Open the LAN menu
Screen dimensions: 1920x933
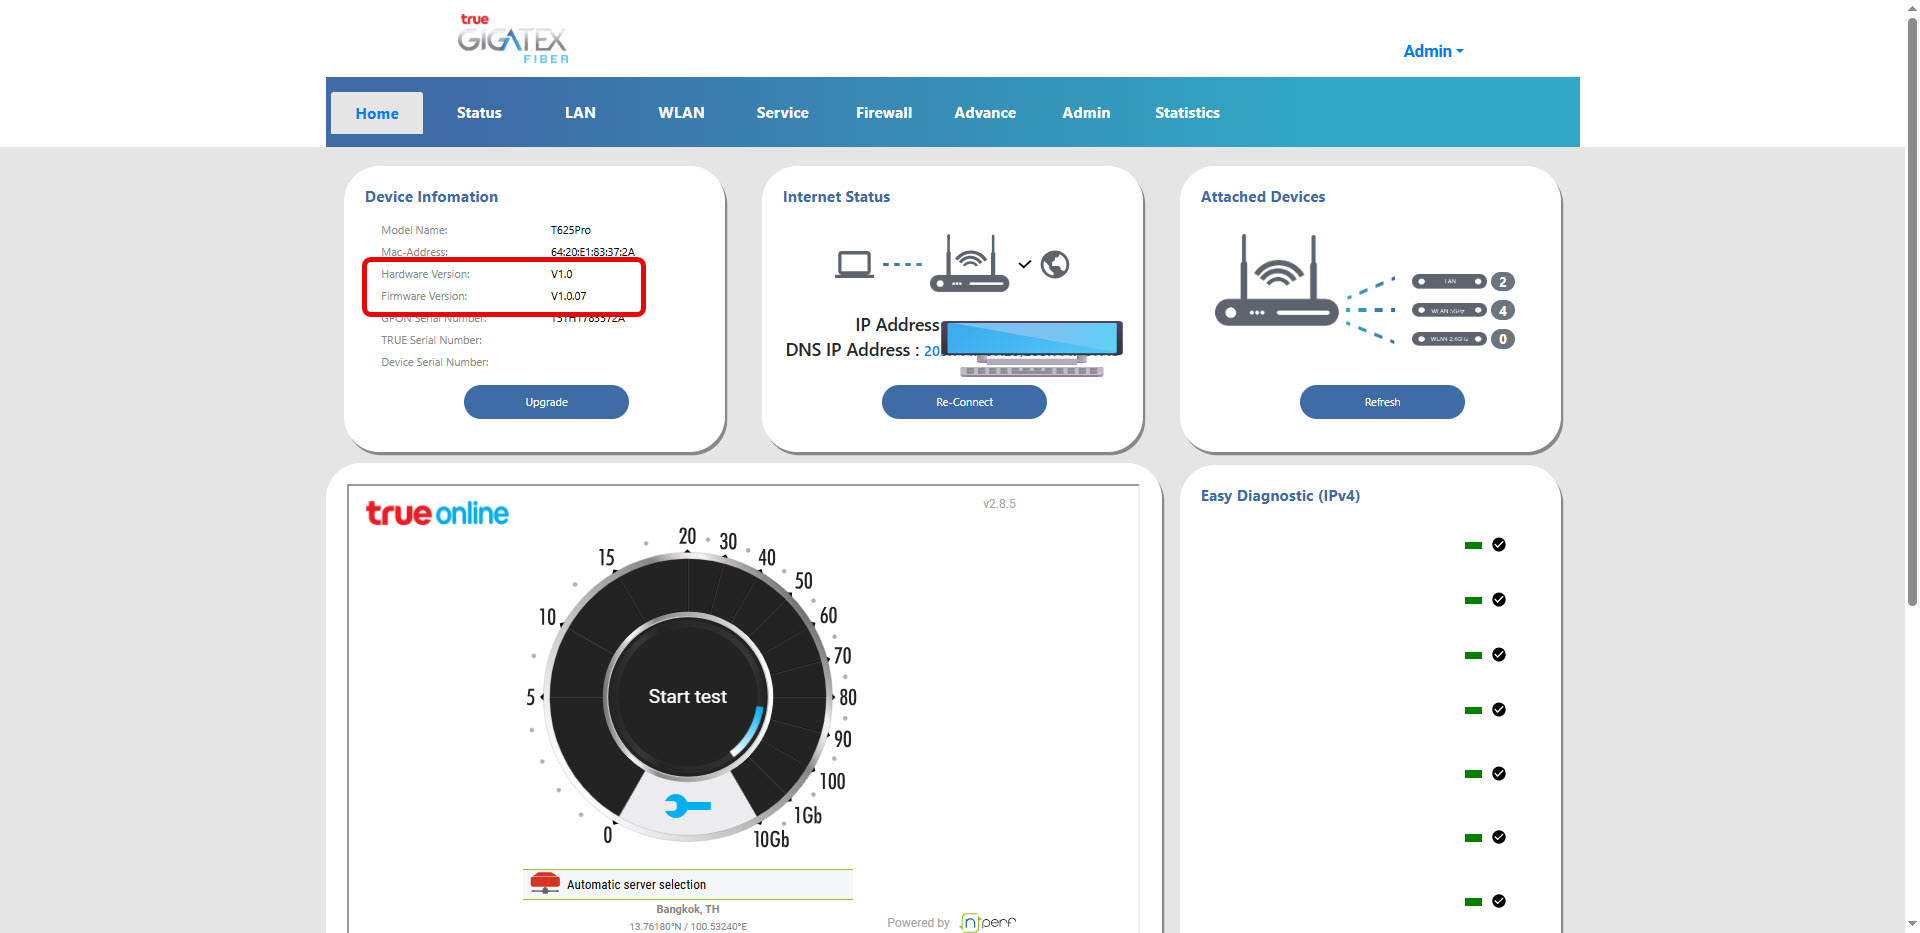click(580, 113)
